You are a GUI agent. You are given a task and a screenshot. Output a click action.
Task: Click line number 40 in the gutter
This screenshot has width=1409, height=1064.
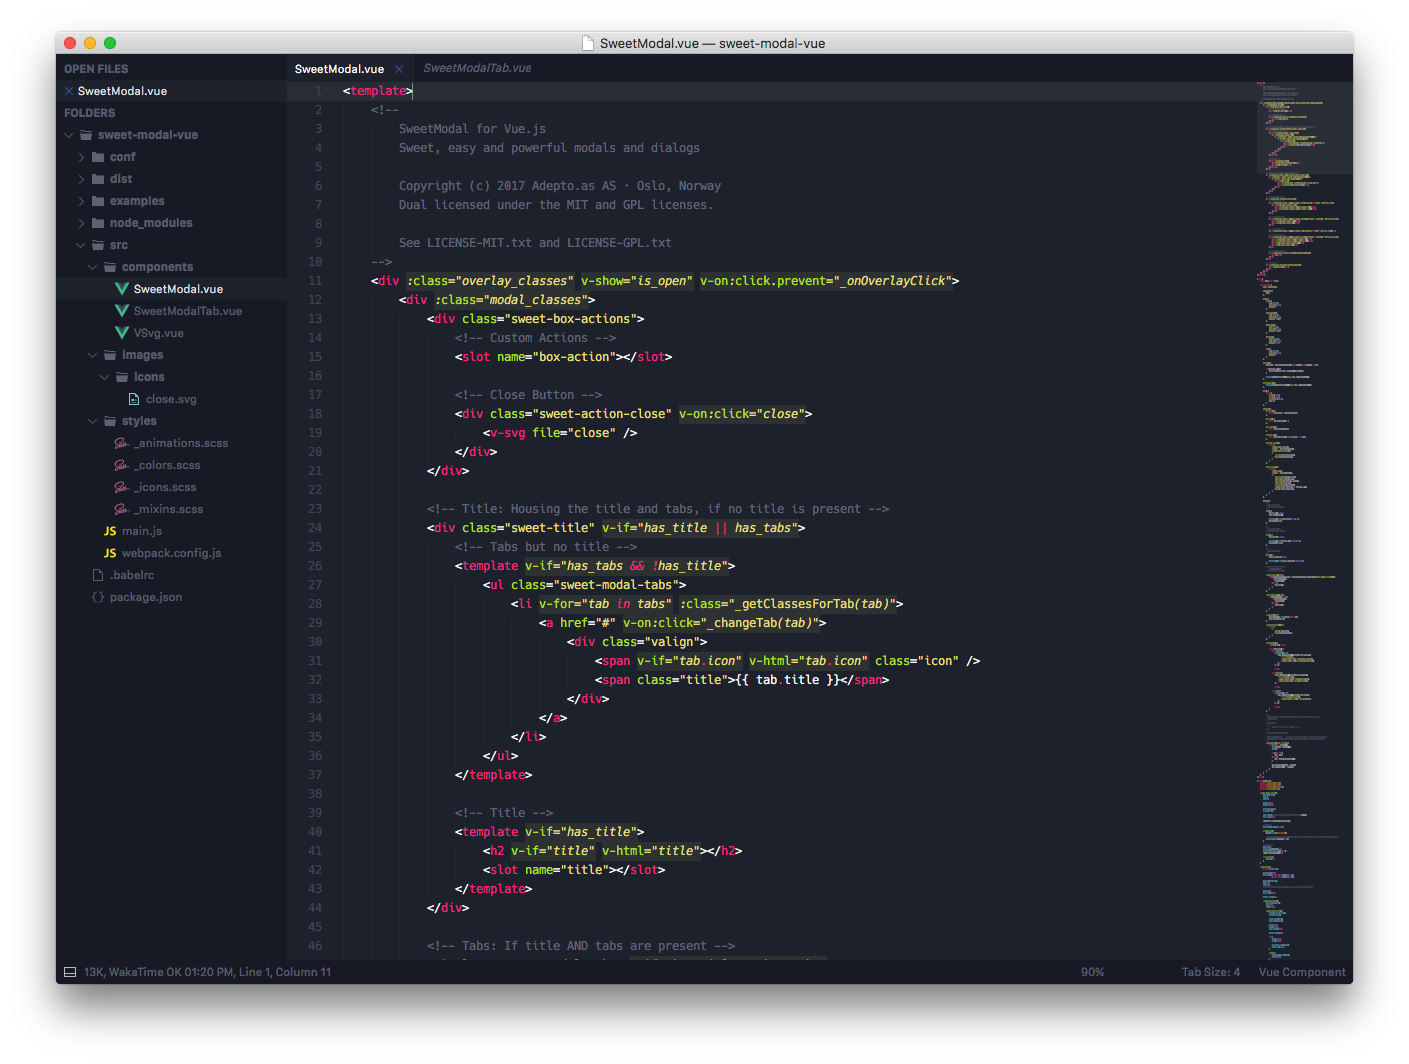point(315,832)
